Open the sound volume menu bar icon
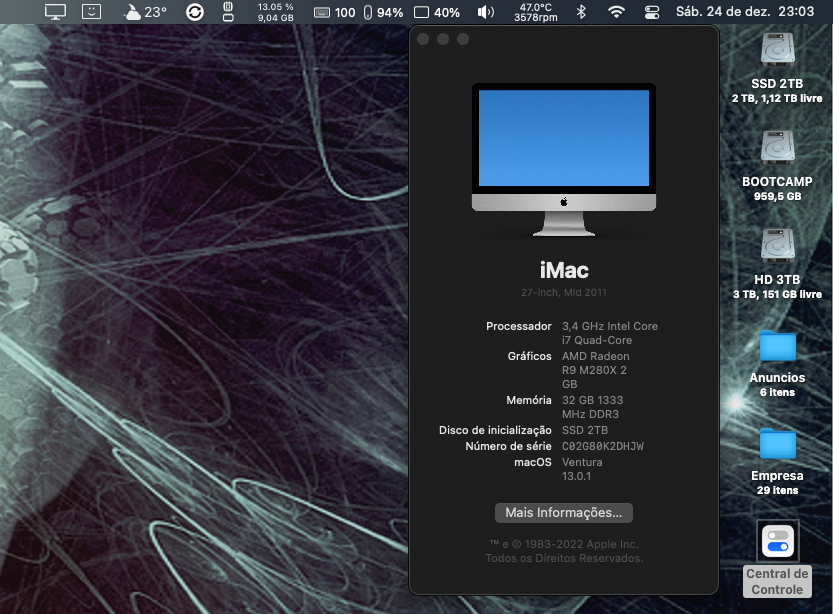The image size is (833, 614). point(485,12)
